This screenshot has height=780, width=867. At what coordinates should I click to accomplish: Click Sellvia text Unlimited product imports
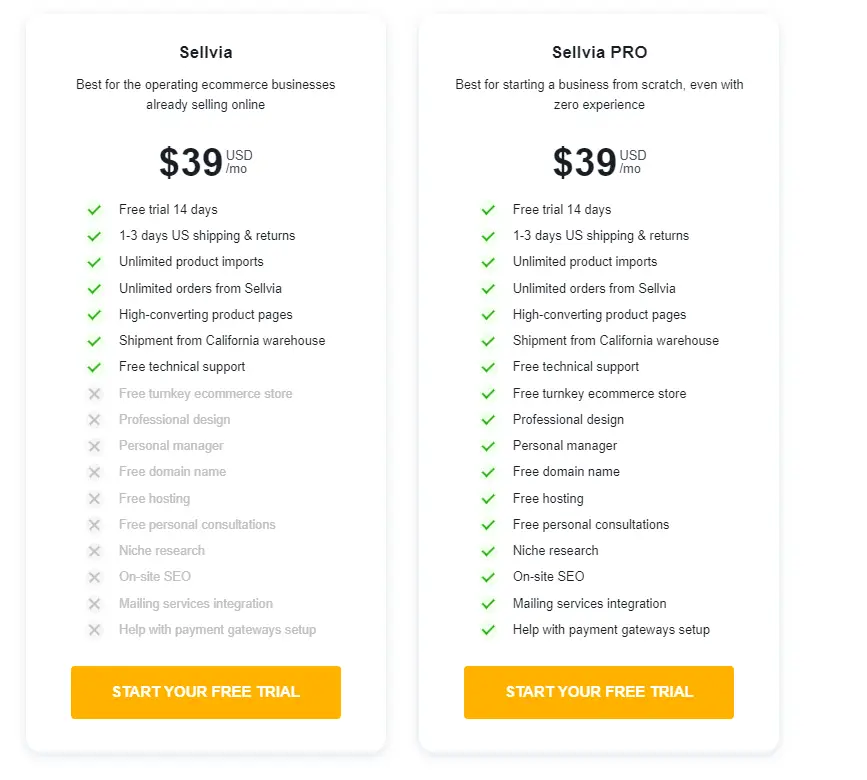pos(191,262)
